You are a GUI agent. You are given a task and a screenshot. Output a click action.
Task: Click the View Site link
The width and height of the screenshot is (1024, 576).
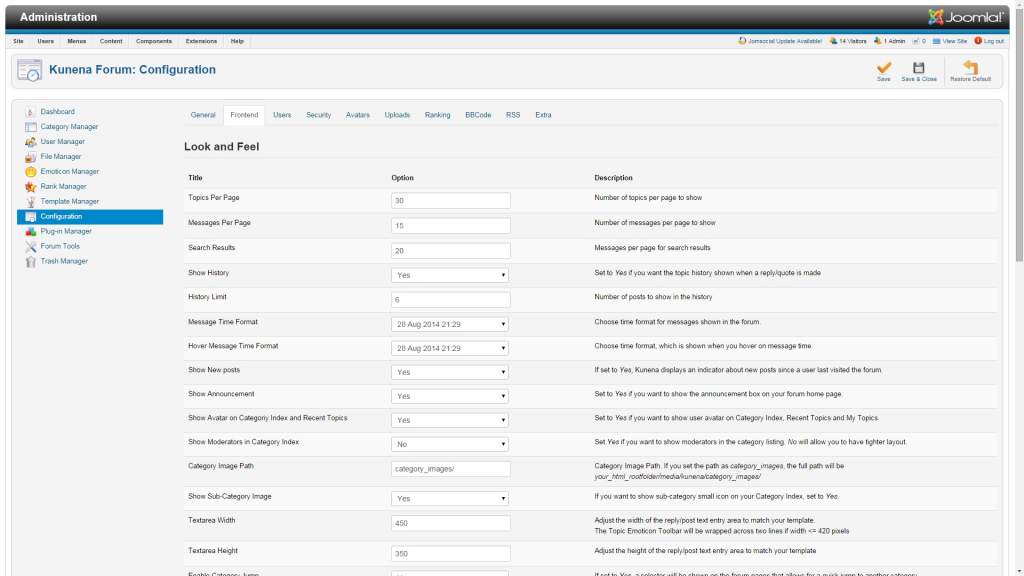[954, 41]
